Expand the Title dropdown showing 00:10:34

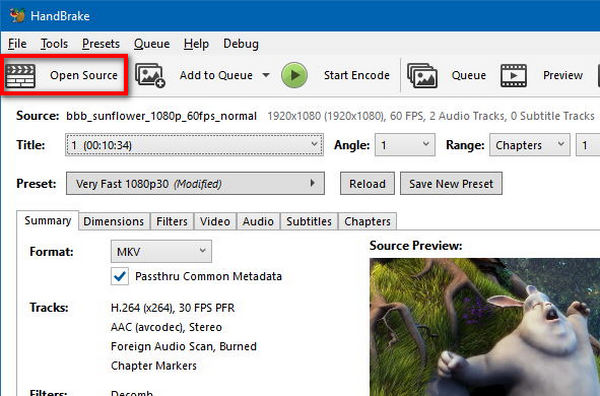pos(194,145)
